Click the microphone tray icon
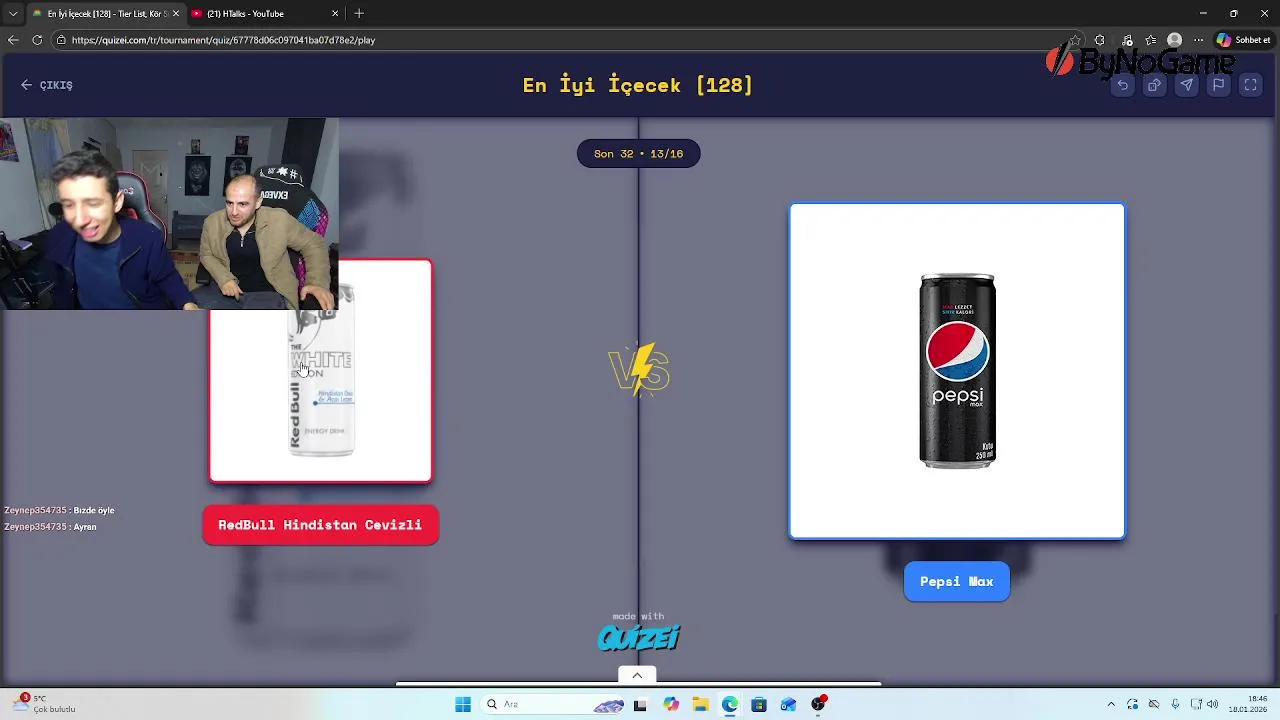Screen dimensions: 1280x720 point(1175,704)
